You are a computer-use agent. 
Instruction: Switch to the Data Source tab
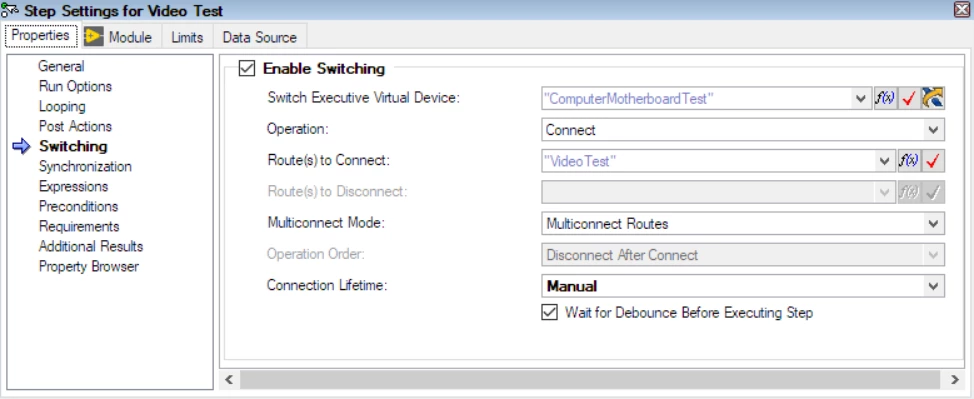click(x=260, y=37)
